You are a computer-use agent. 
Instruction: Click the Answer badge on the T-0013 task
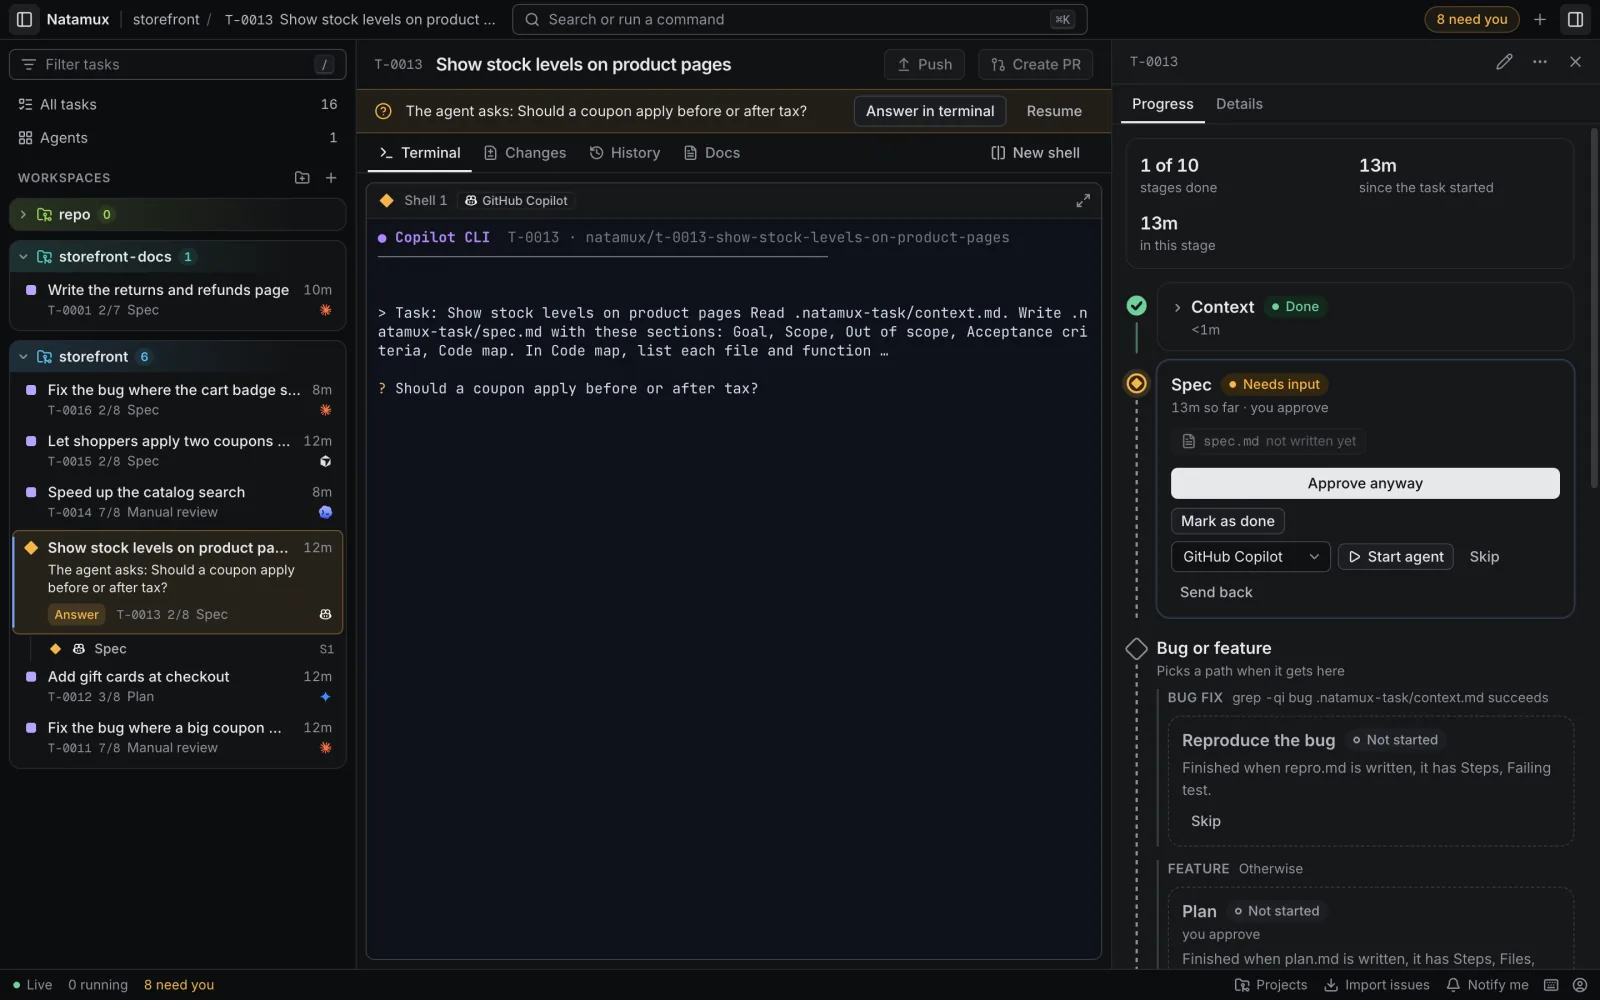pyautogui.click(x=76, y=615)
